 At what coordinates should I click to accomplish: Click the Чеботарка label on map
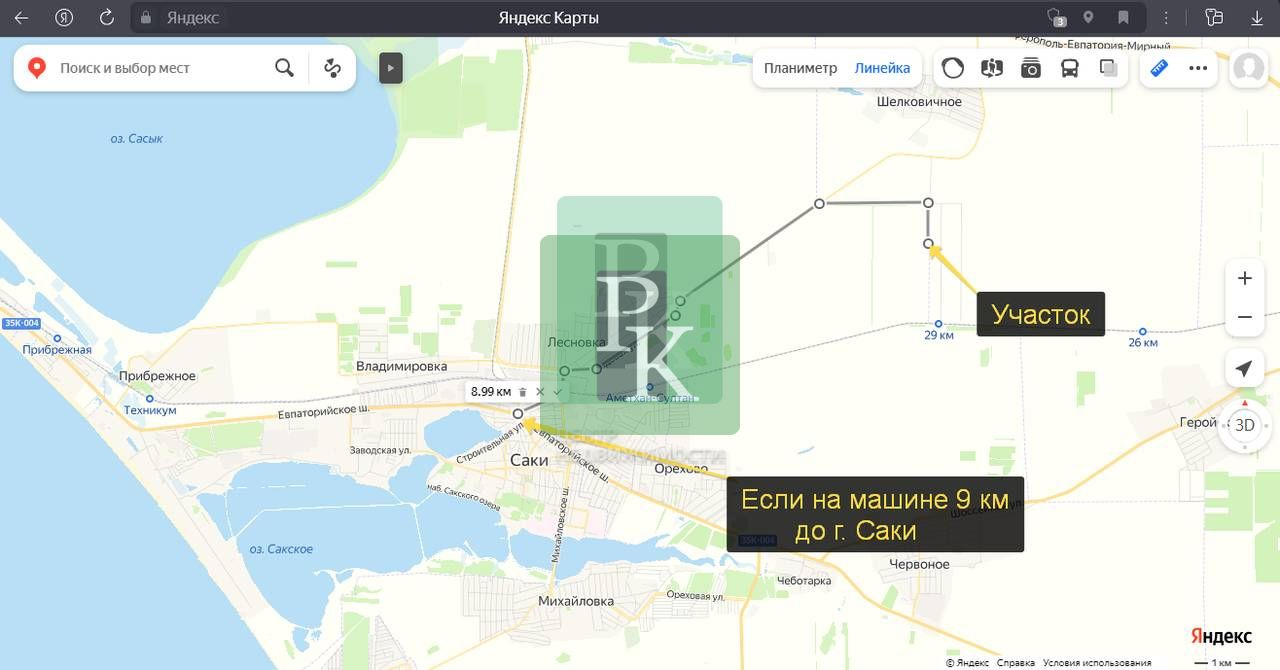pos(805,581)
